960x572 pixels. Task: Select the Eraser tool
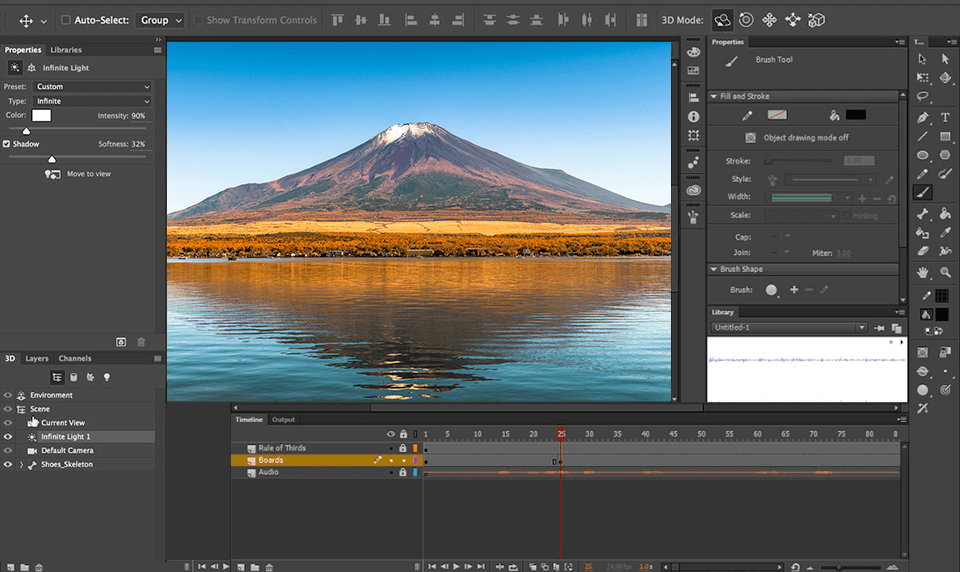coord(923,251)
